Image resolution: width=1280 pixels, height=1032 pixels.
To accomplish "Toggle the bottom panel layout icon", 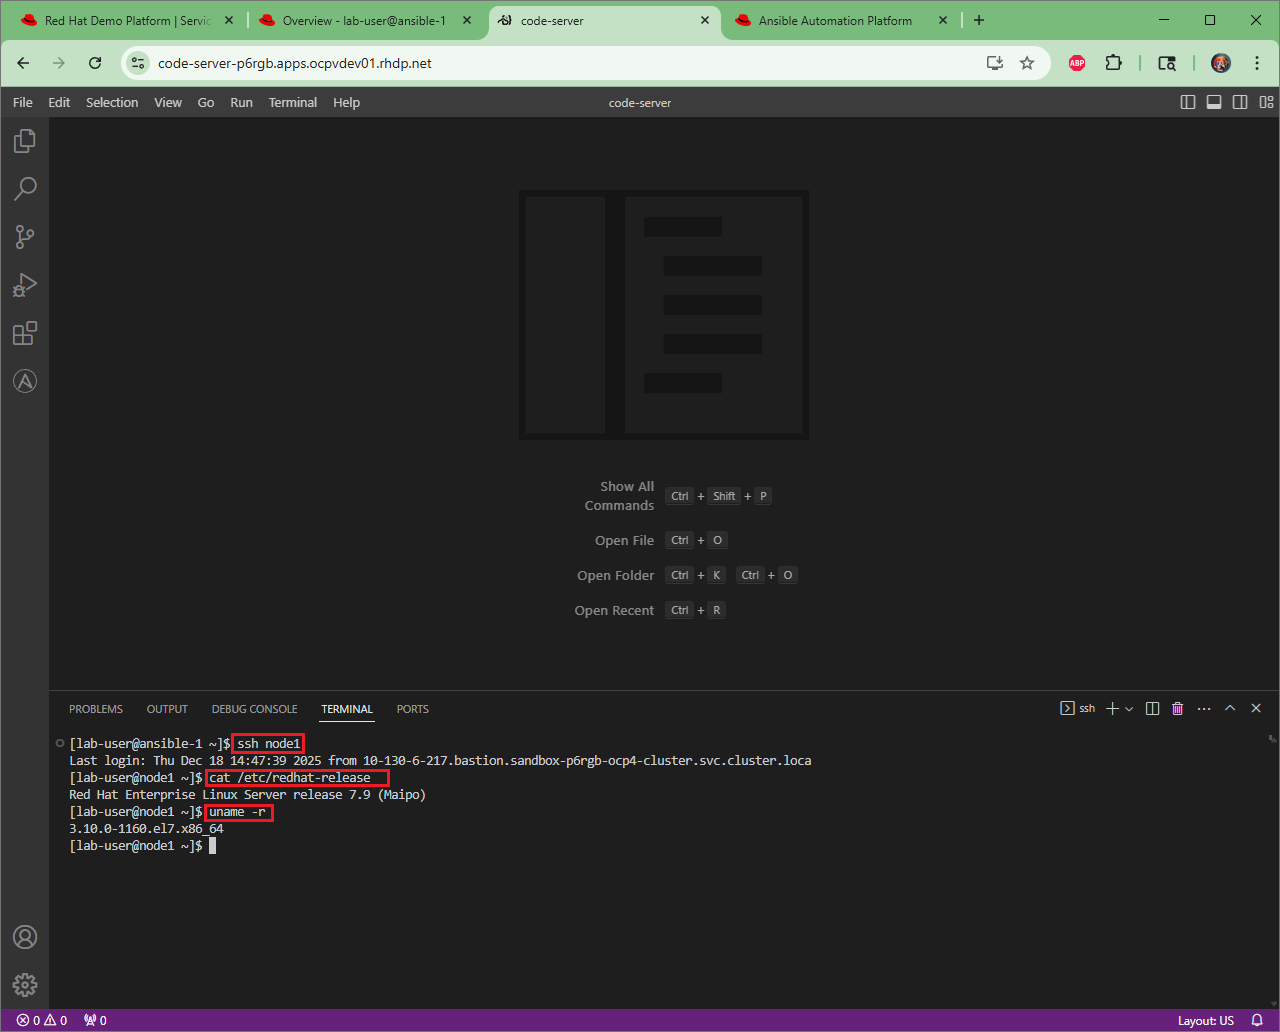I will pyautogui.click(x=1214, y=102).
